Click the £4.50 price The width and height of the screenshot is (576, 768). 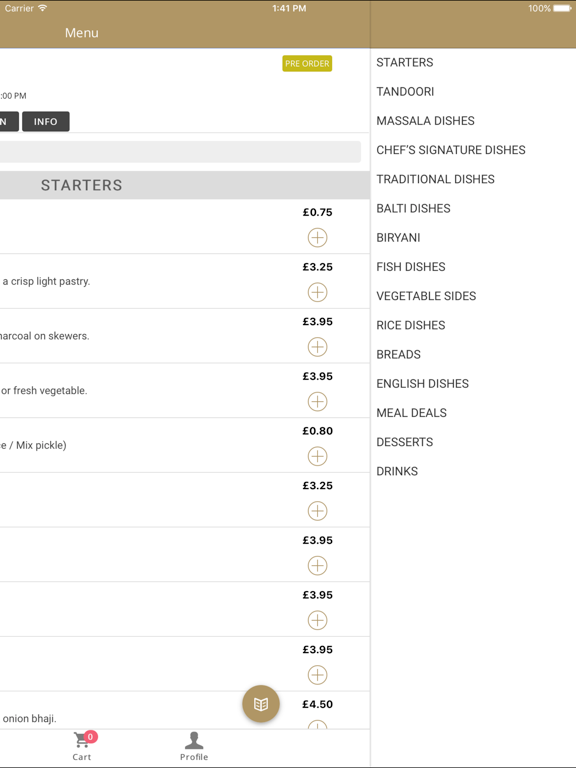317,704
